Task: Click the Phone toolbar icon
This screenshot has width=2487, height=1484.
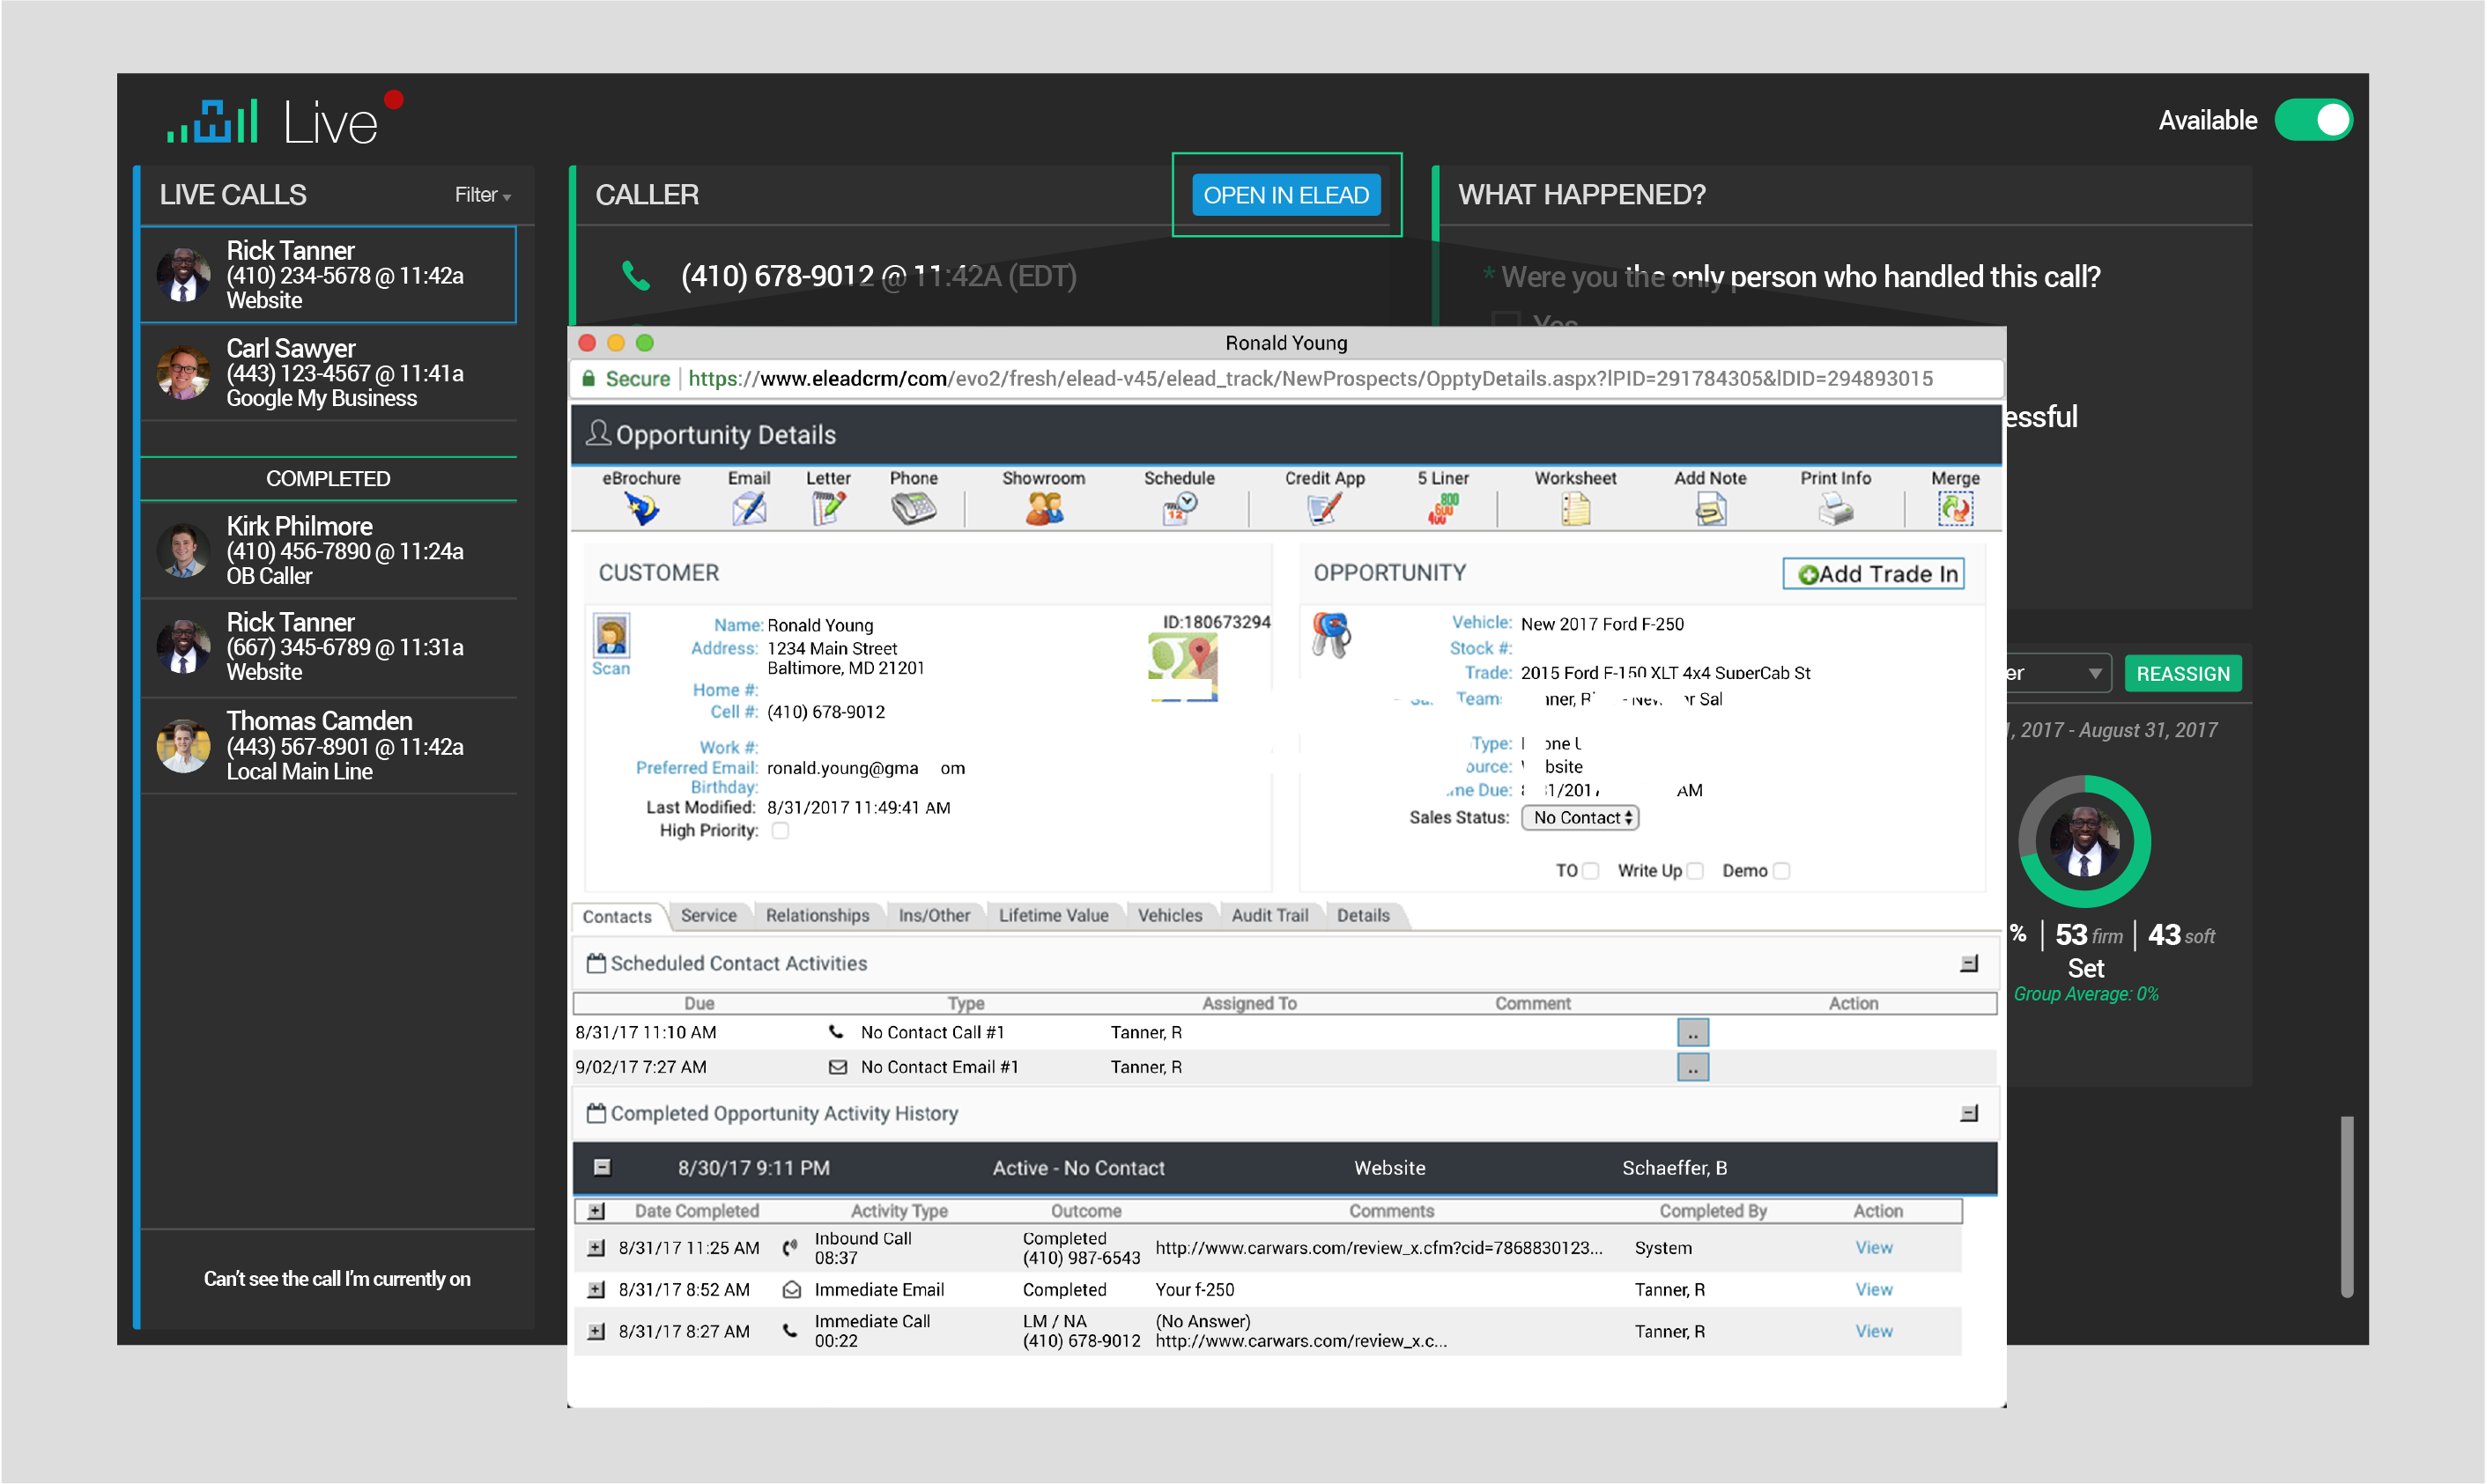Action: tap(913, 509)
